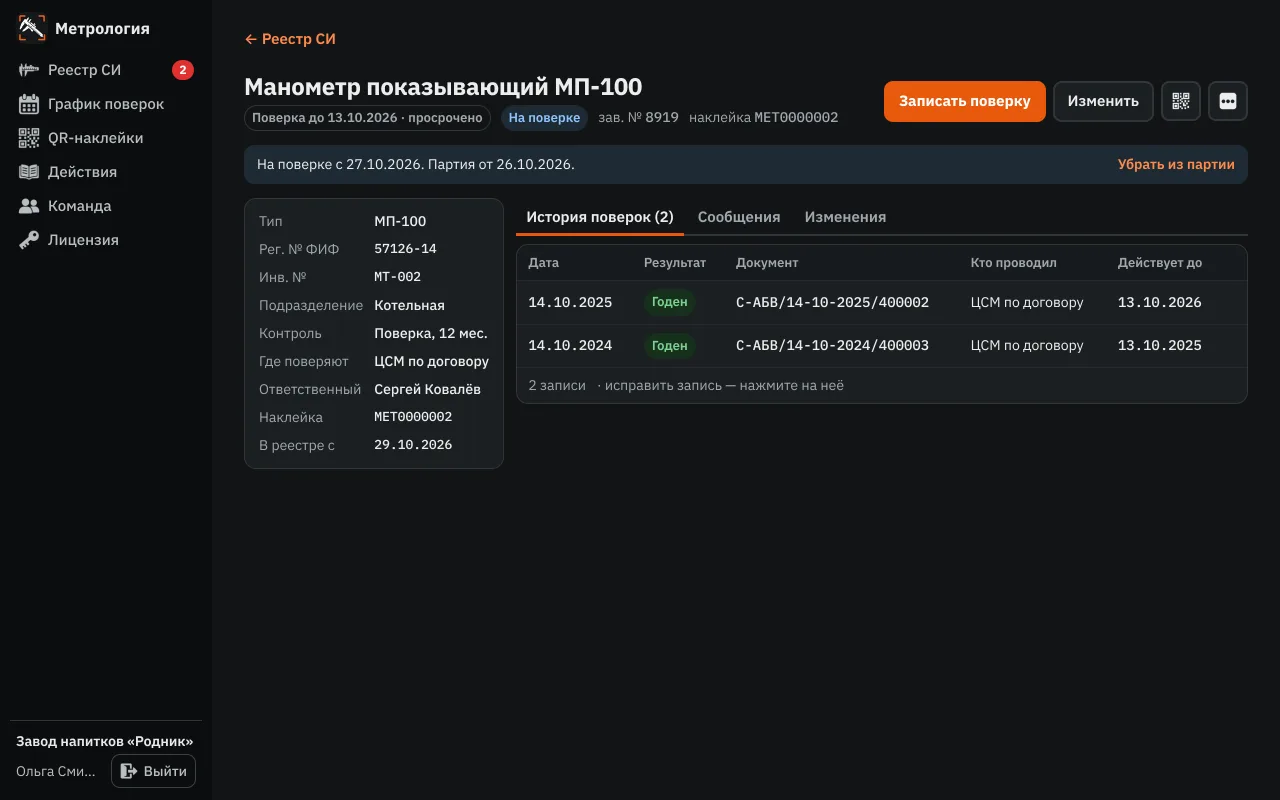
Task: Click the Действует до column header
Action: coord(1160,263)
